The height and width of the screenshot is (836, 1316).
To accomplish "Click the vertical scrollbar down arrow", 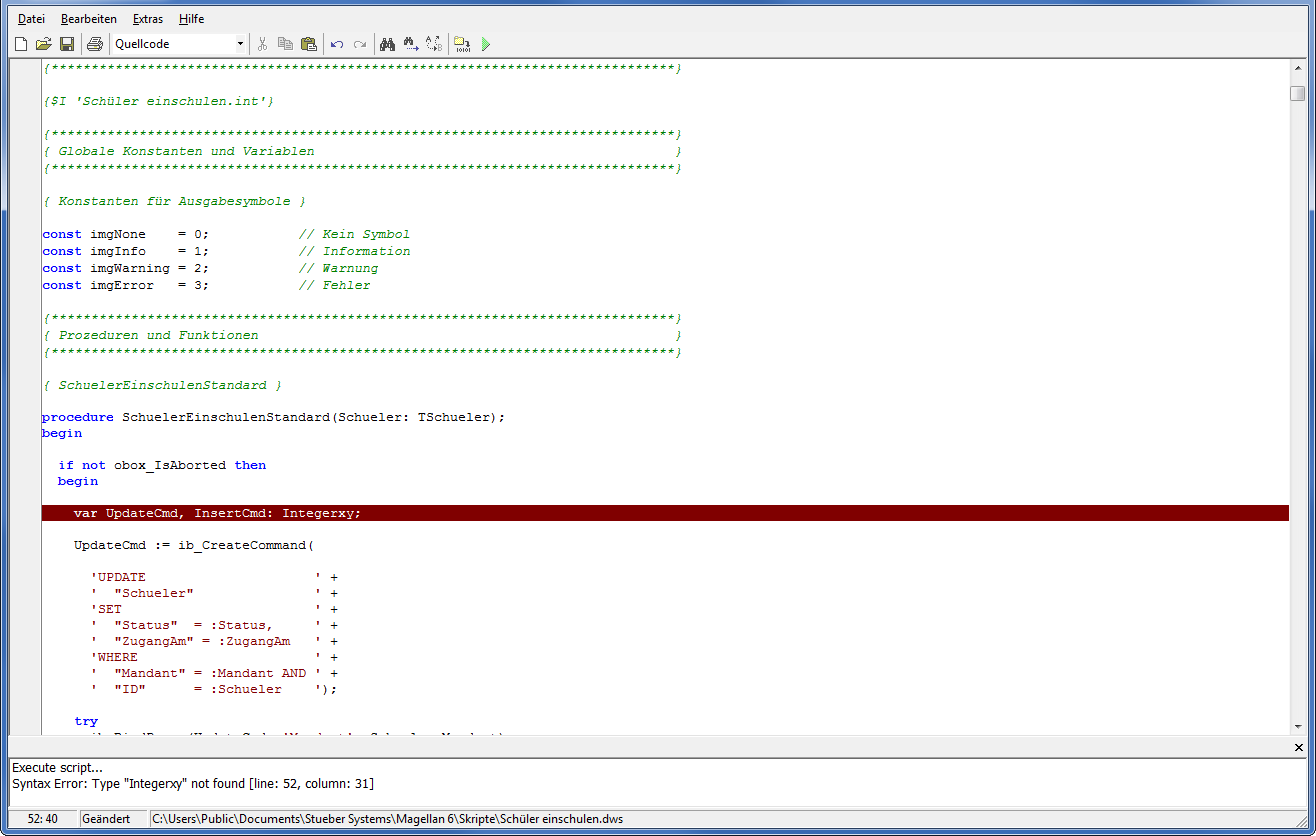I will [x=1298, y=727].
